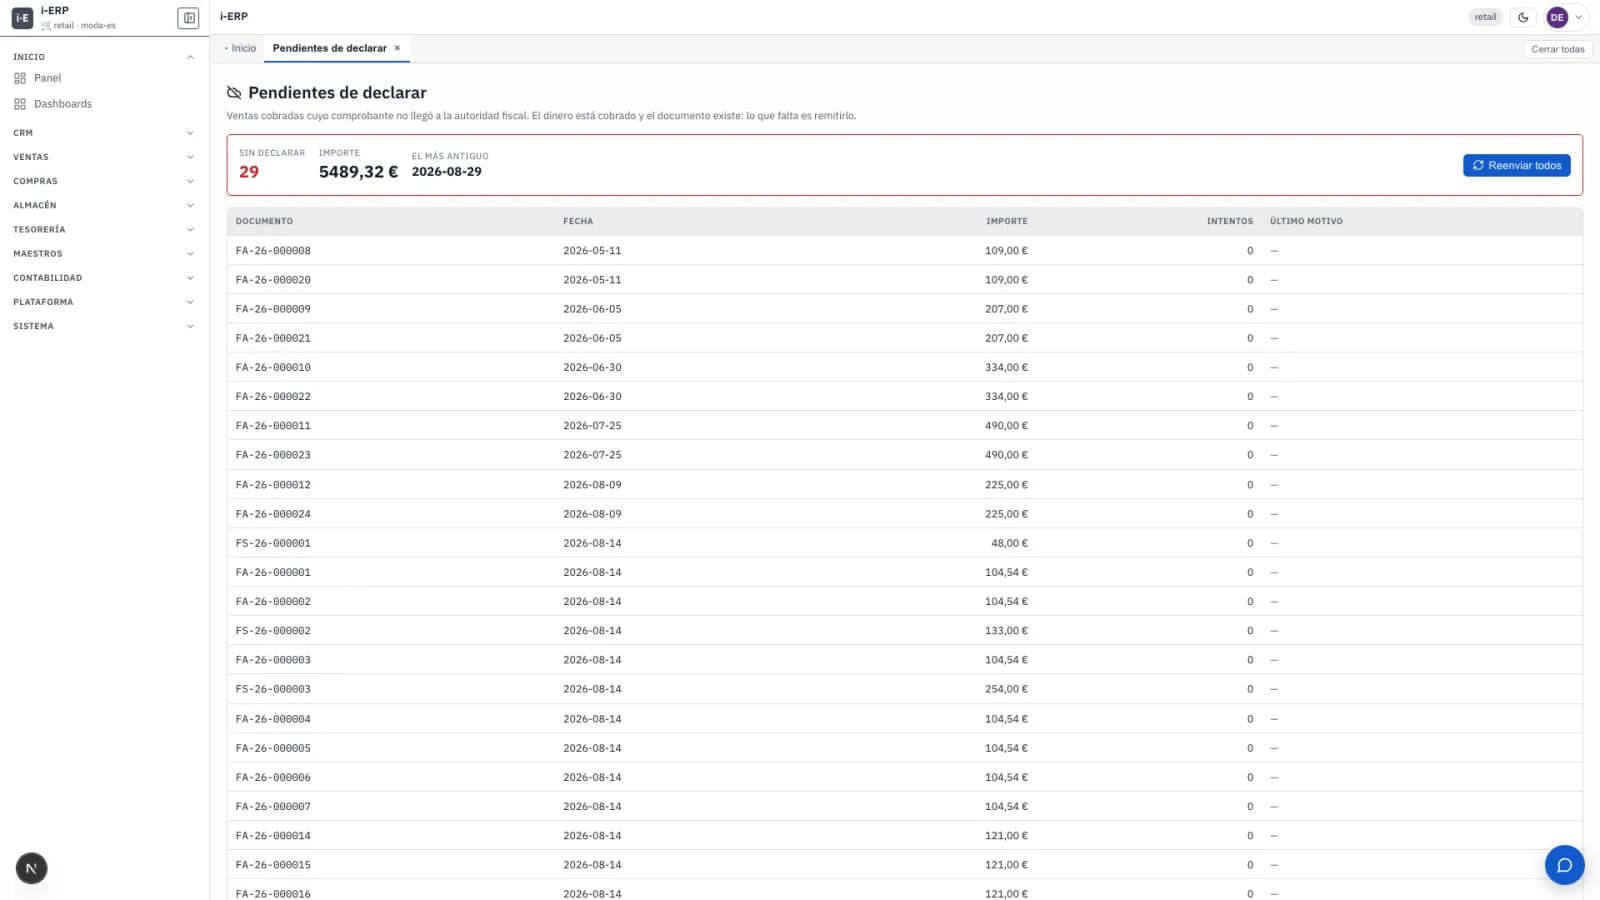Click document FS-26-000003

point(273,689)
